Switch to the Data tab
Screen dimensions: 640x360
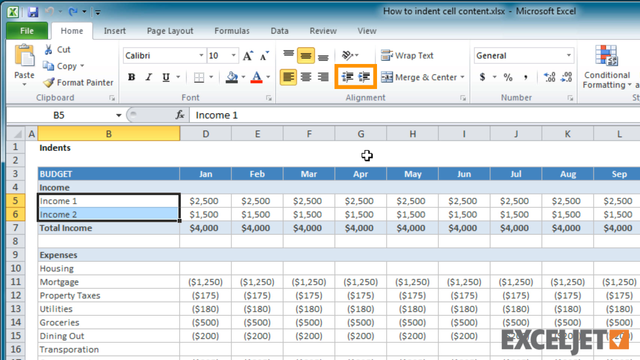[280, 31]
